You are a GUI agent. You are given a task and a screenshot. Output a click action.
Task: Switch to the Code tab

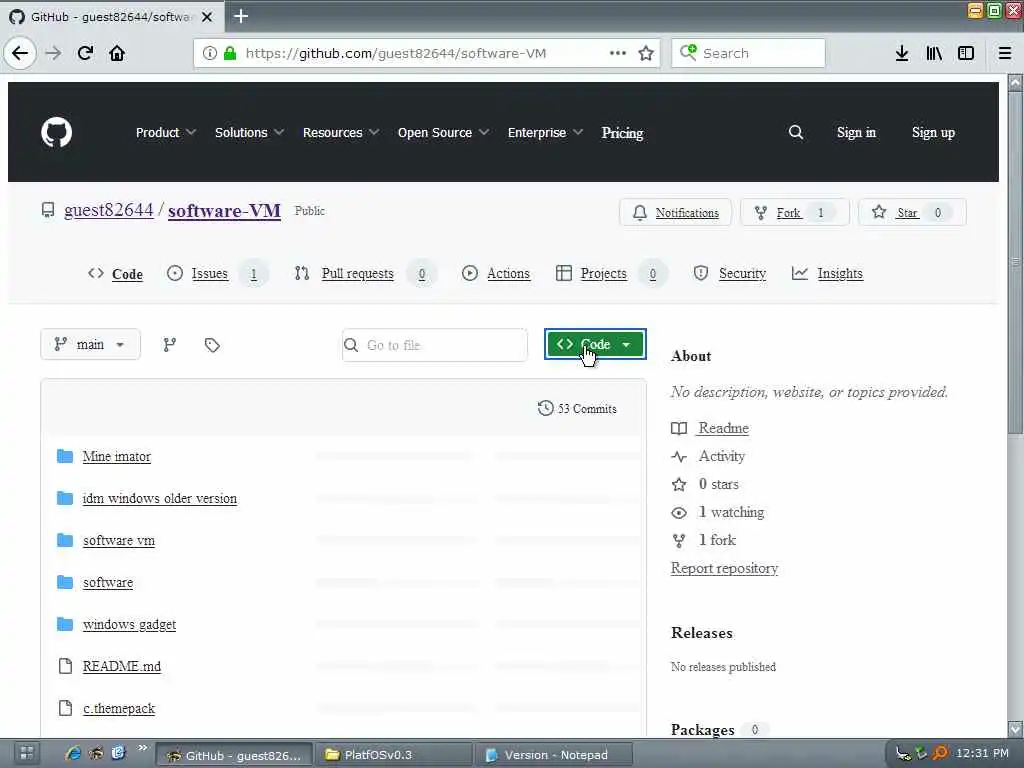click(115, 274)
